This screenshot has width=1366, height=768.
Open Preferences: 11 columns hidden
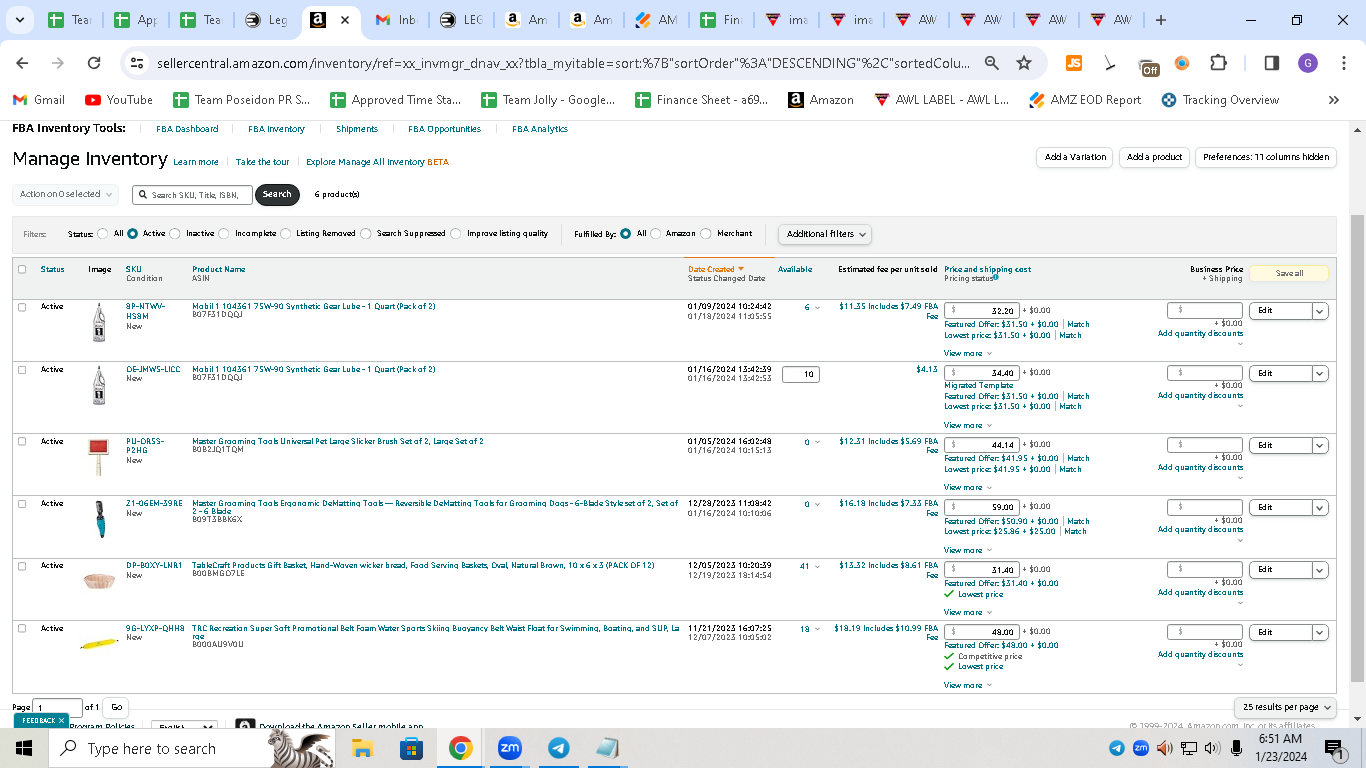pyautogui.click(x=1266, y=157)
